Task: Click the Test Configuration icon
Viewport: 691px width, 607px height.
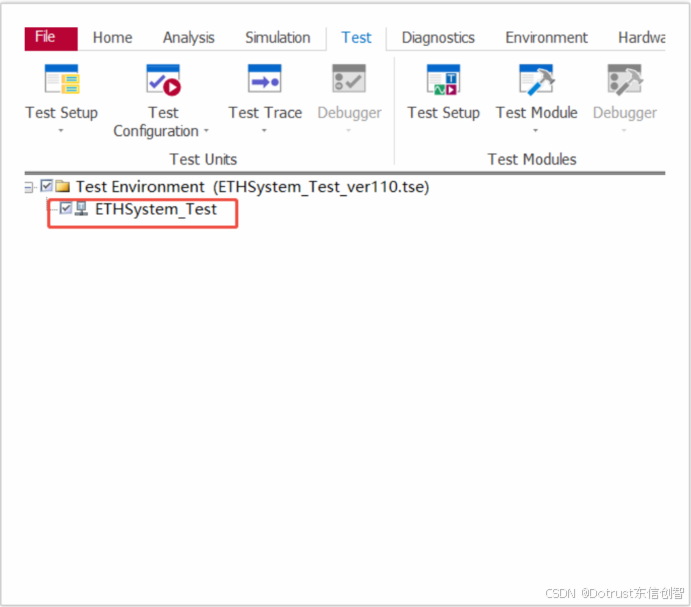Action: pyautogui.click(x=163, y=79)
